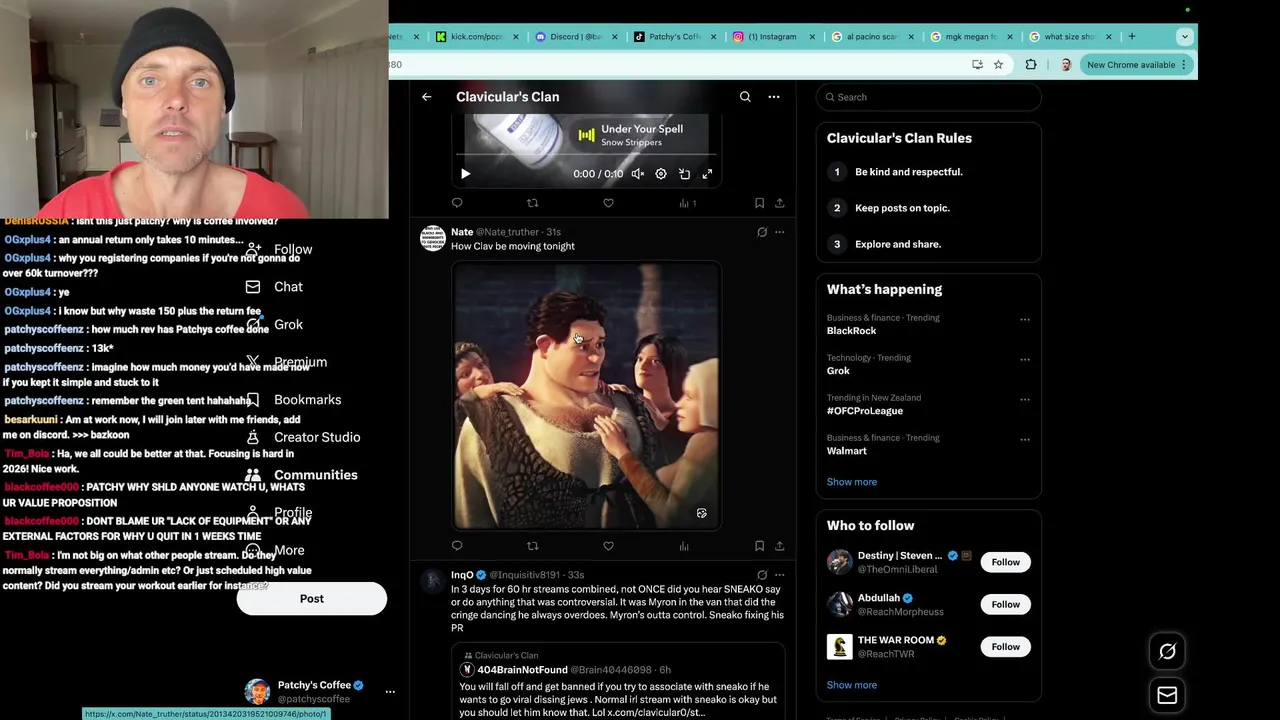
Task: Open video settings gear
Action: click(661, 174)
